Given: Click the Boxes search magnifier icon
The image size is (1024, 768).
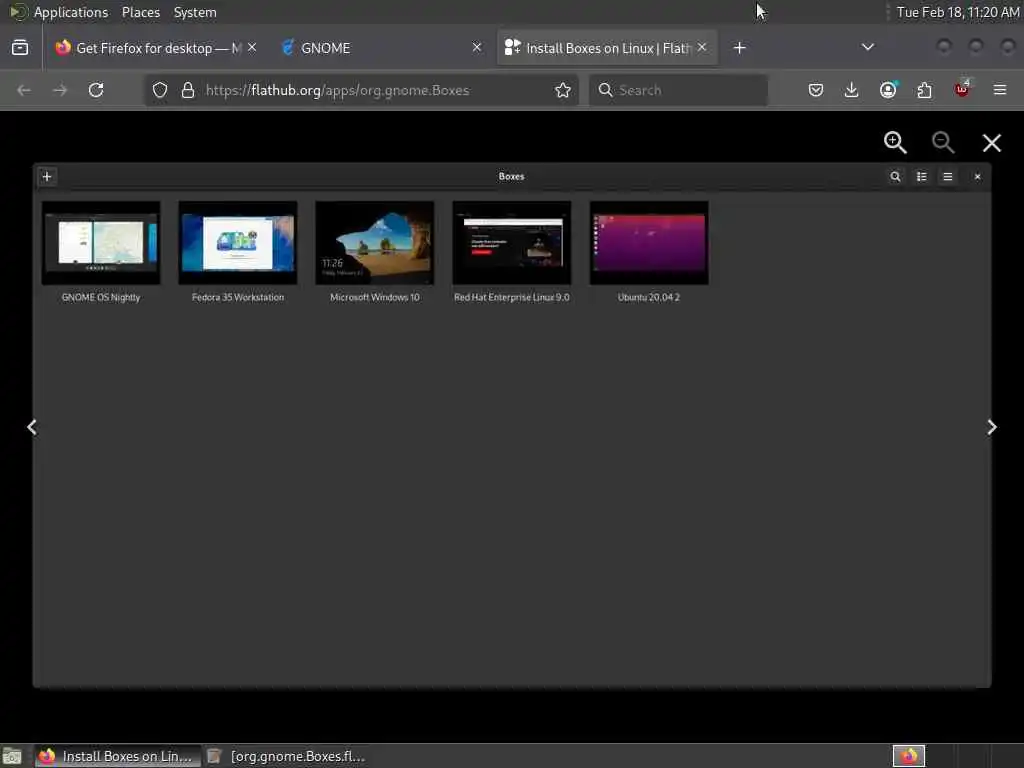Looking at the screenshot, I should [895, 176].
